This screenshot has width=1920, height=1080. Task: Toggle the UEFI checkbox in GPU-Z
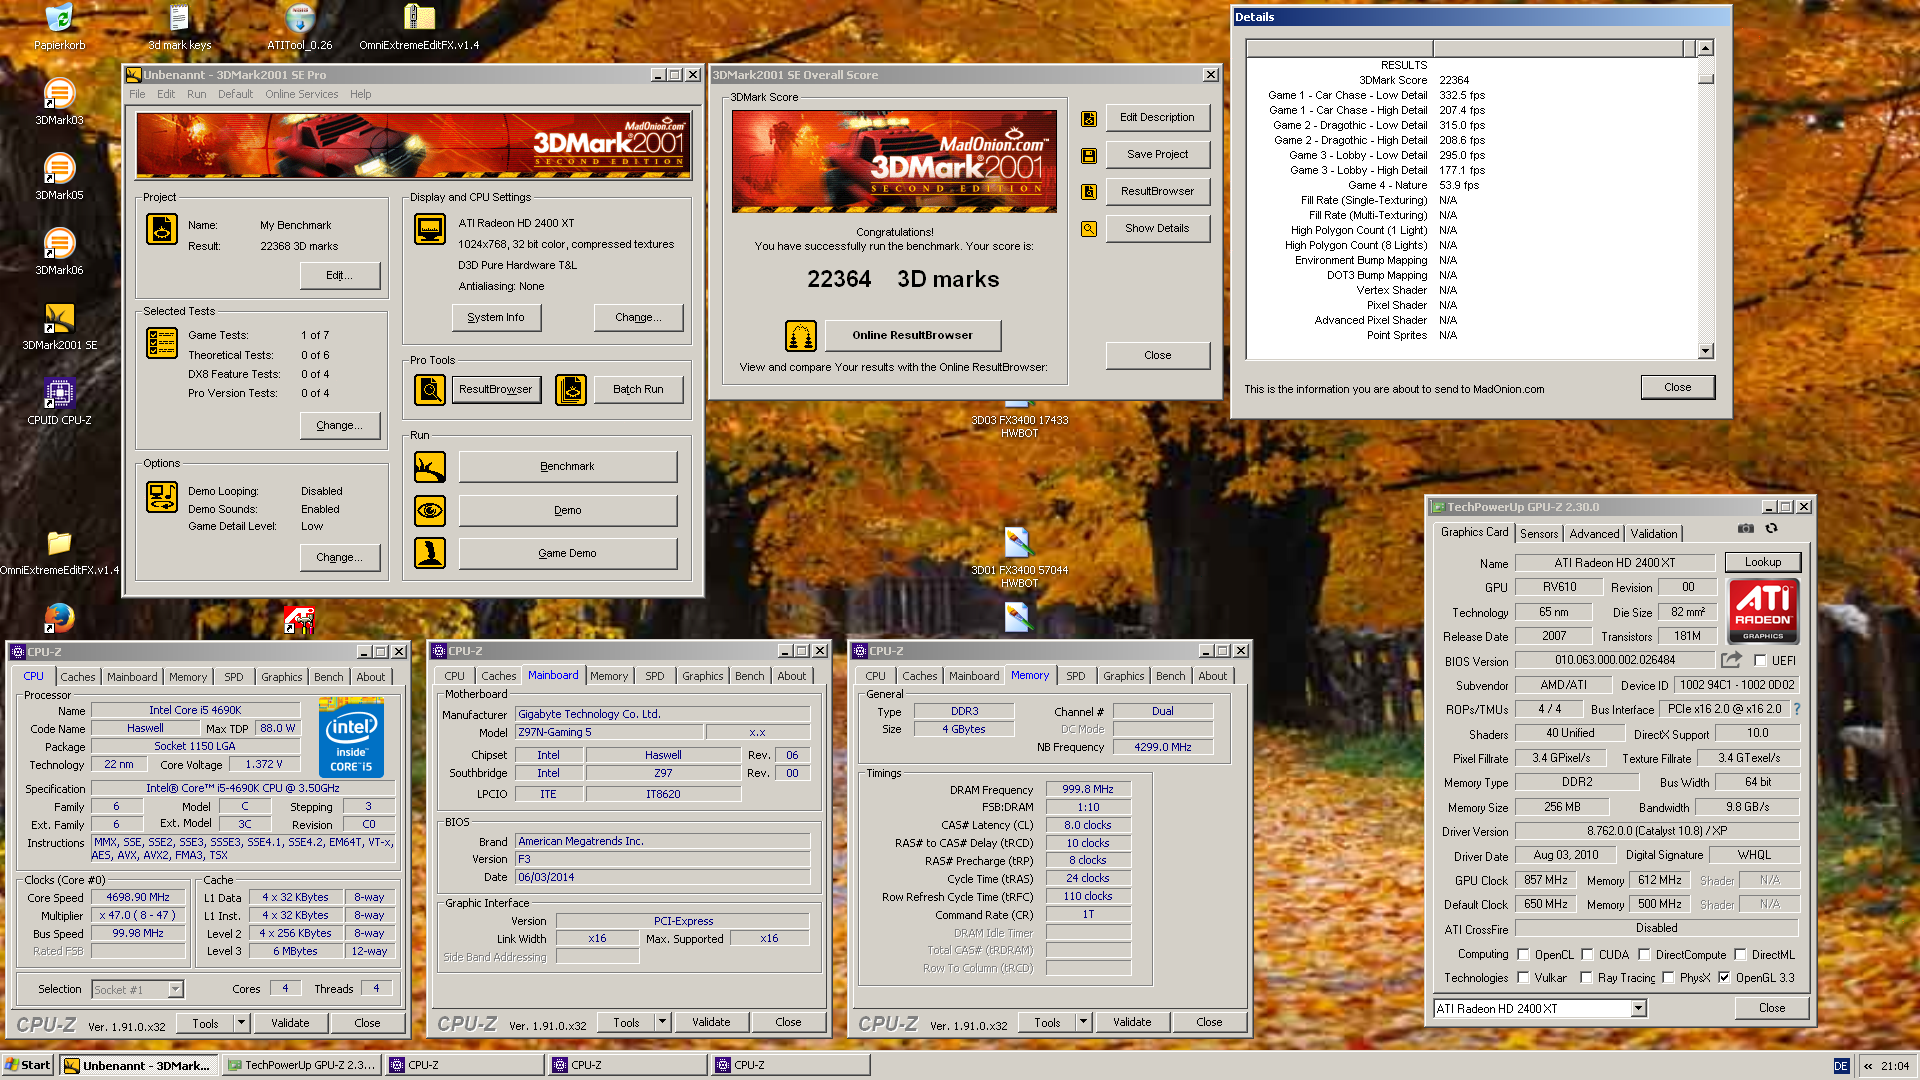point(1760,661)
